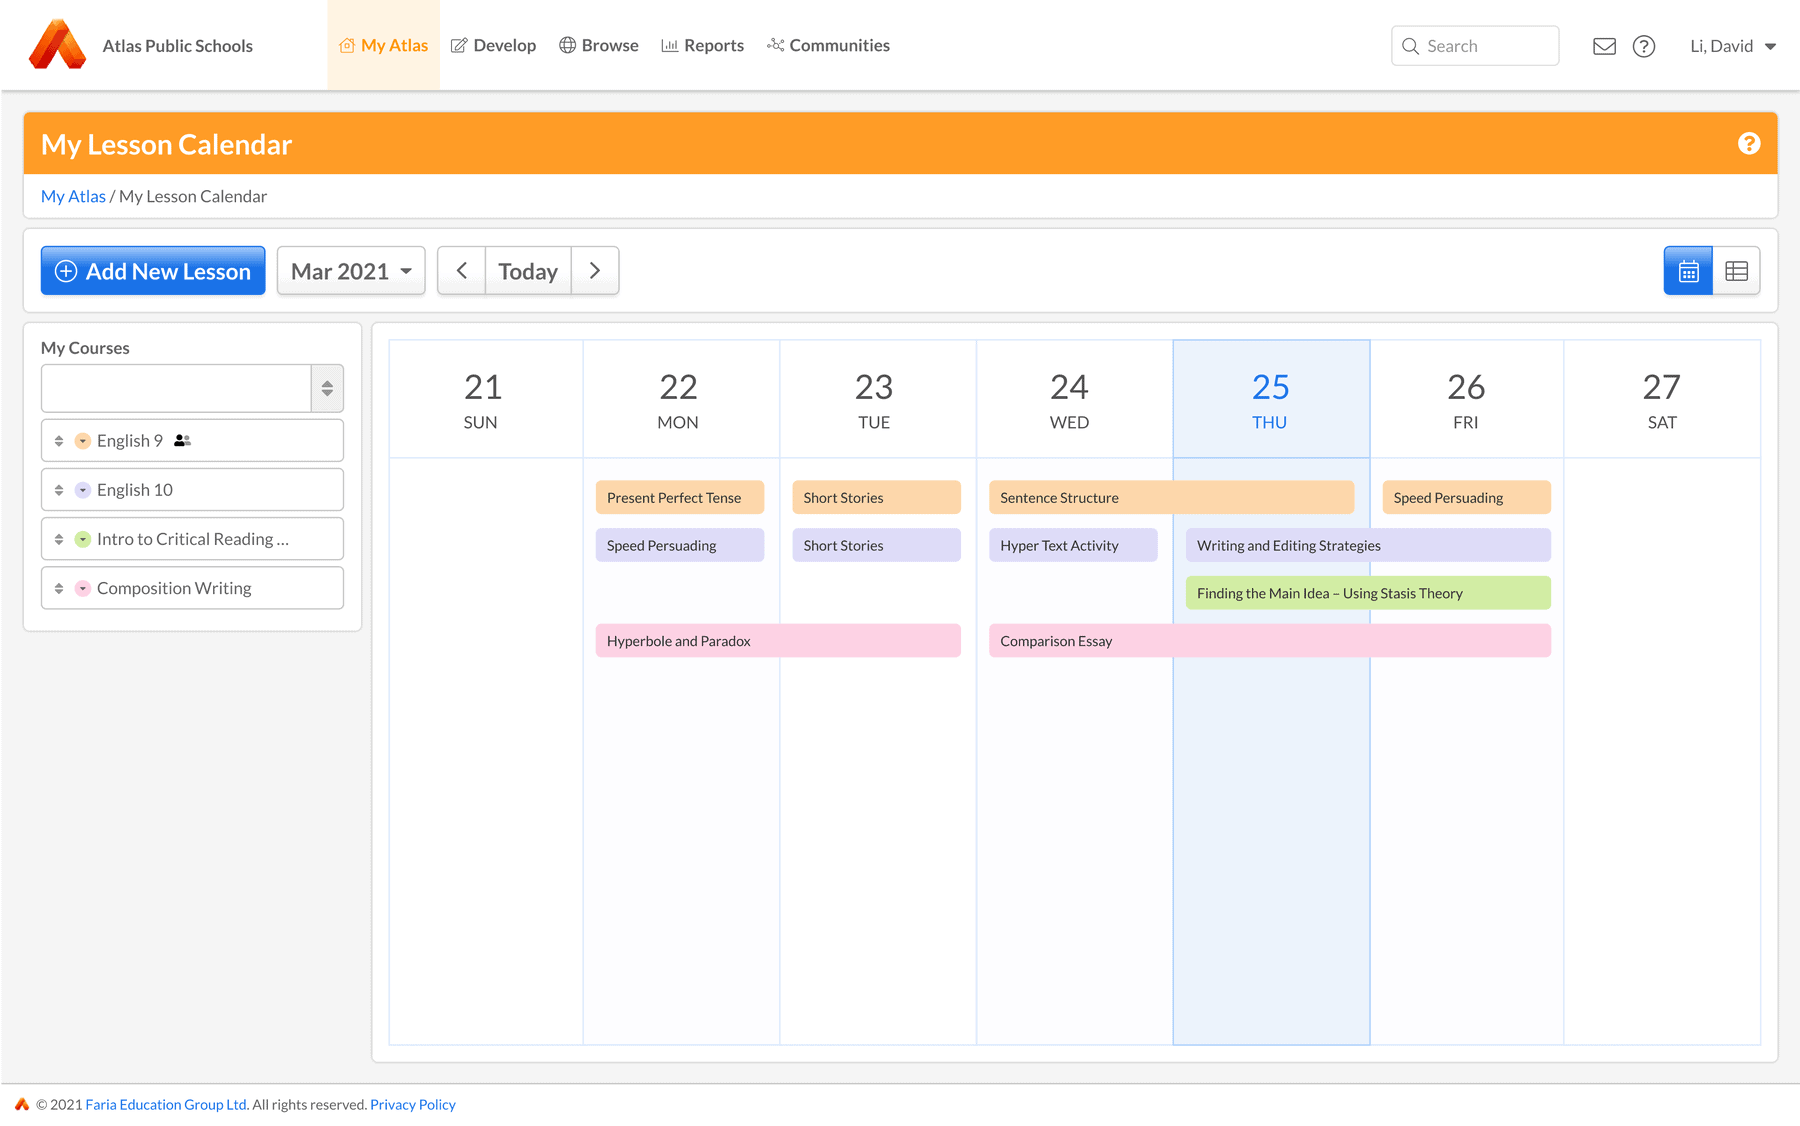This screenshot has height=1126, width=1800.
Task: Click the My Courses selection field
Action: (176, 388)
